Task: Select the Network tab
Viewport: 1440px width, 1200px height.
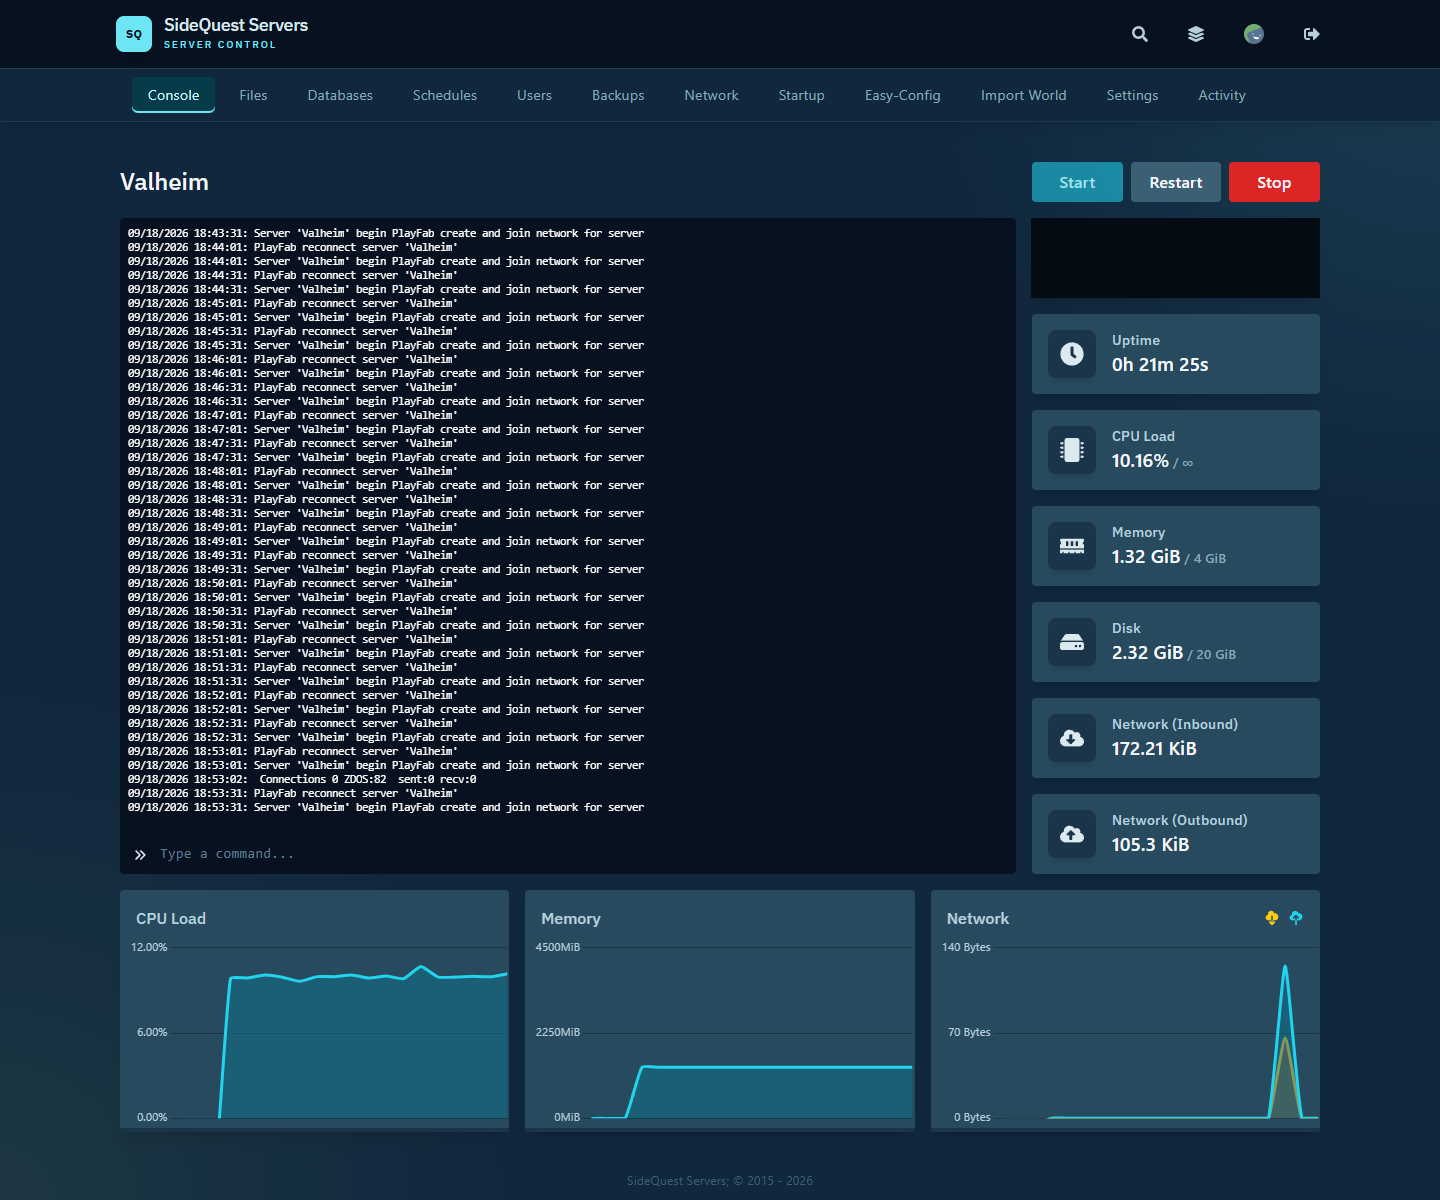Action: [x=712, y=95]
